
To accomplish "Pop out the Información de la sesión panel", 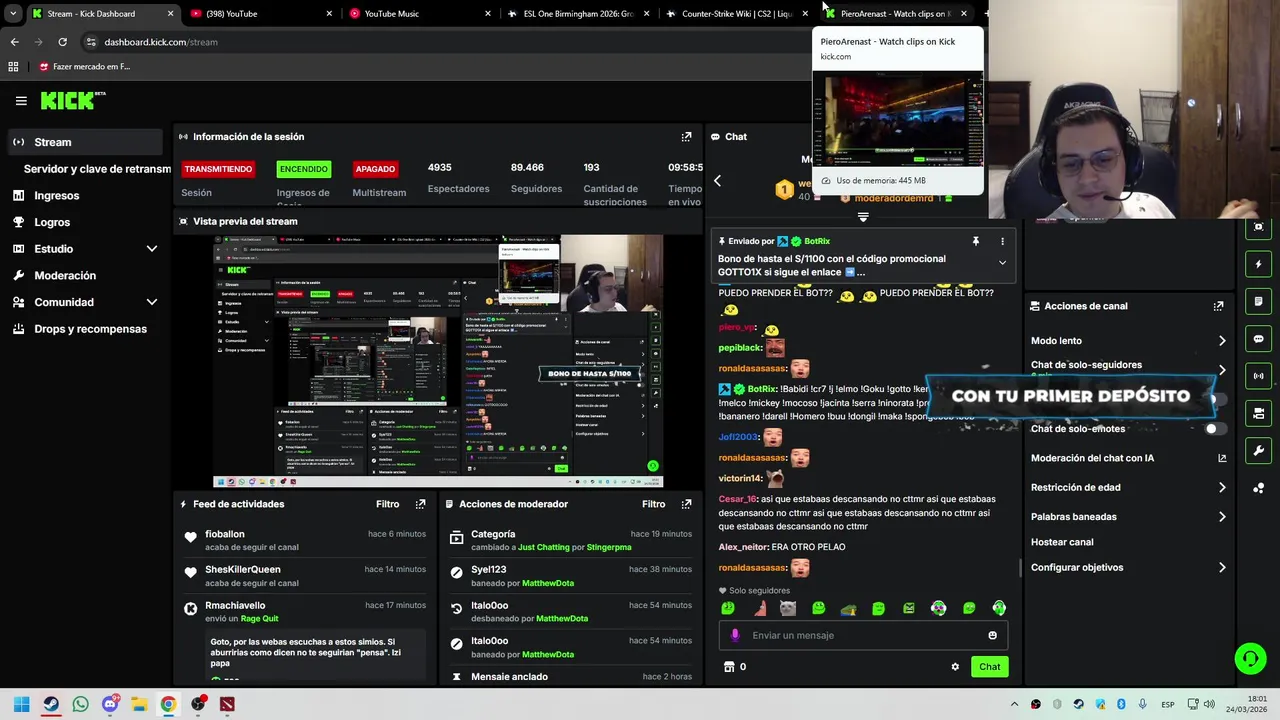I will (x=686, y=137).
